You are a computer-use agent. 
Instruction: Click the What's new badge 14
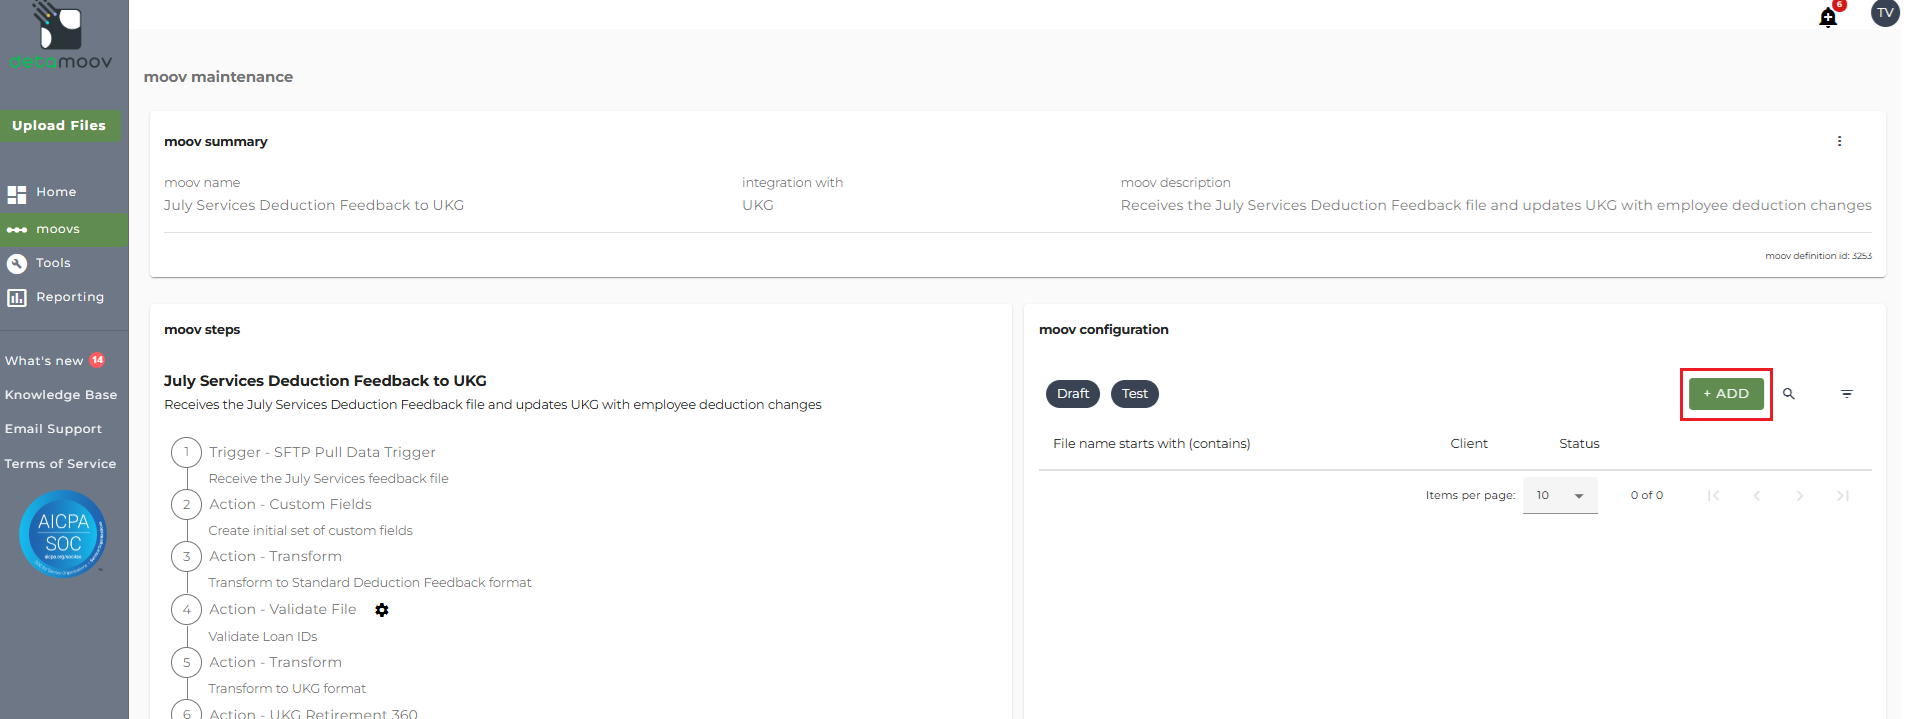pyautogui.click(x=97, y=360)
